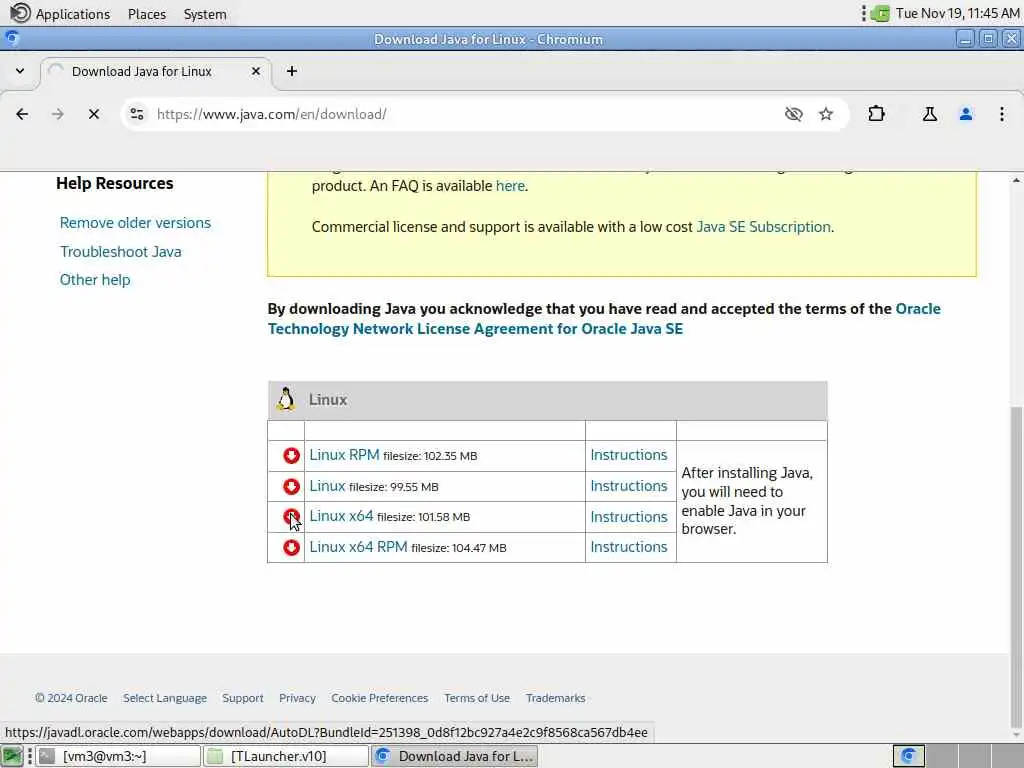Open Java SE Subscription link

(763, 227)
